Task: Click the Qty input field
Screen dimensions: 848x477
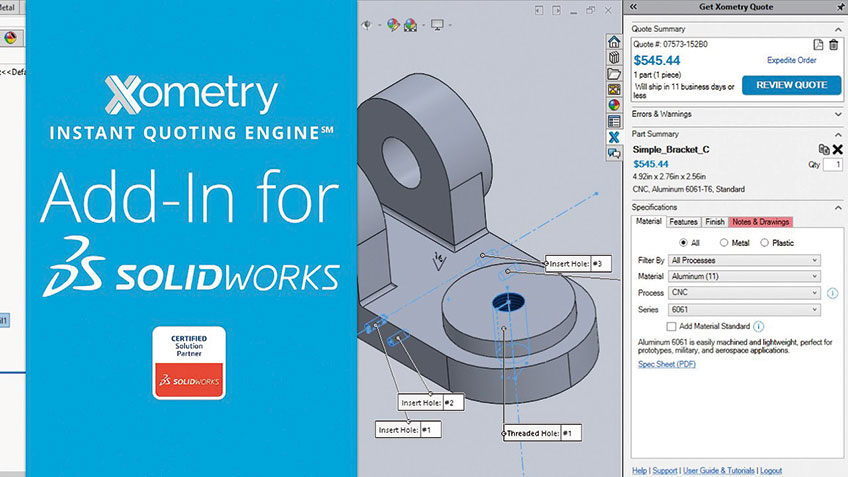Action: (832, 164)
